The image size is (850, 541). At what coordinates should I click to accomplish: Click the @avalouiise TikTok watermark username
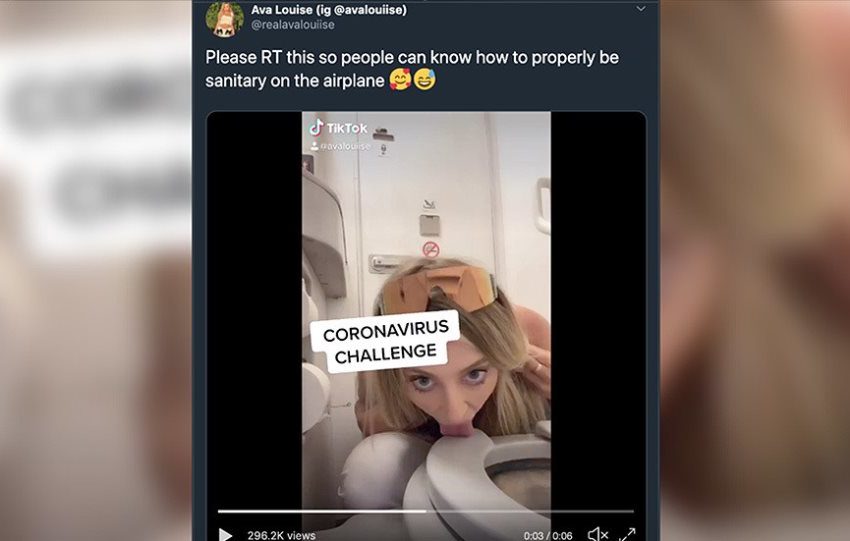click(345, 146)
